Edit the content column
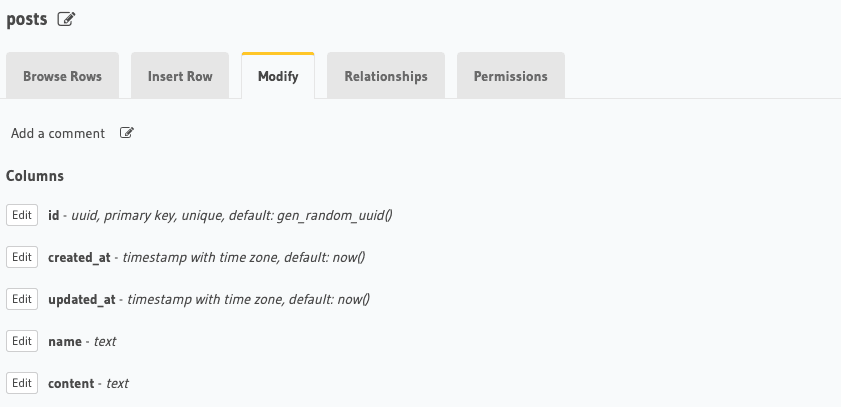Screen dimensions: 841x407 (x=22, y=383)
